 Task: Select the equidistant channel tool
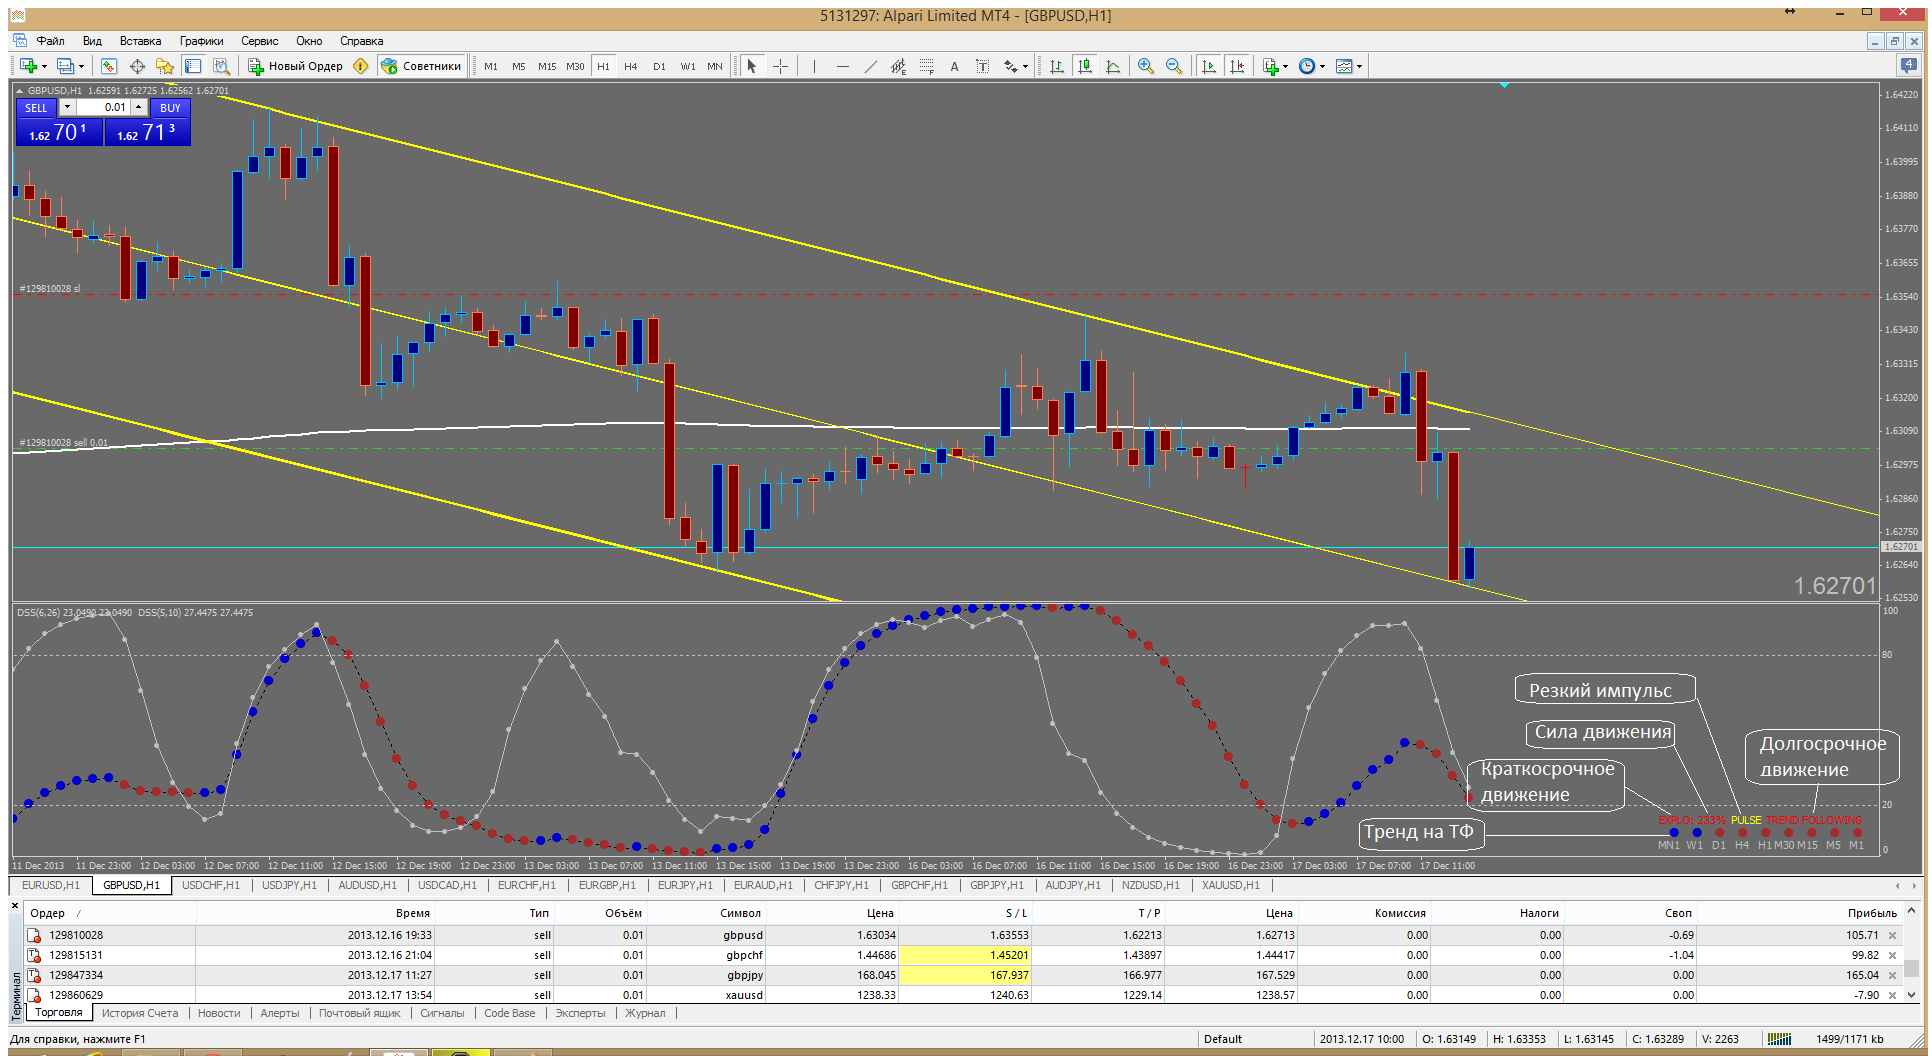[898, 66]
